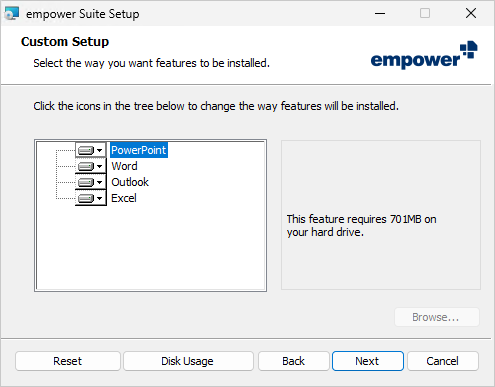
Task: Click the 'This feature requires 701MB' text
Action: (x=361, y=225)
